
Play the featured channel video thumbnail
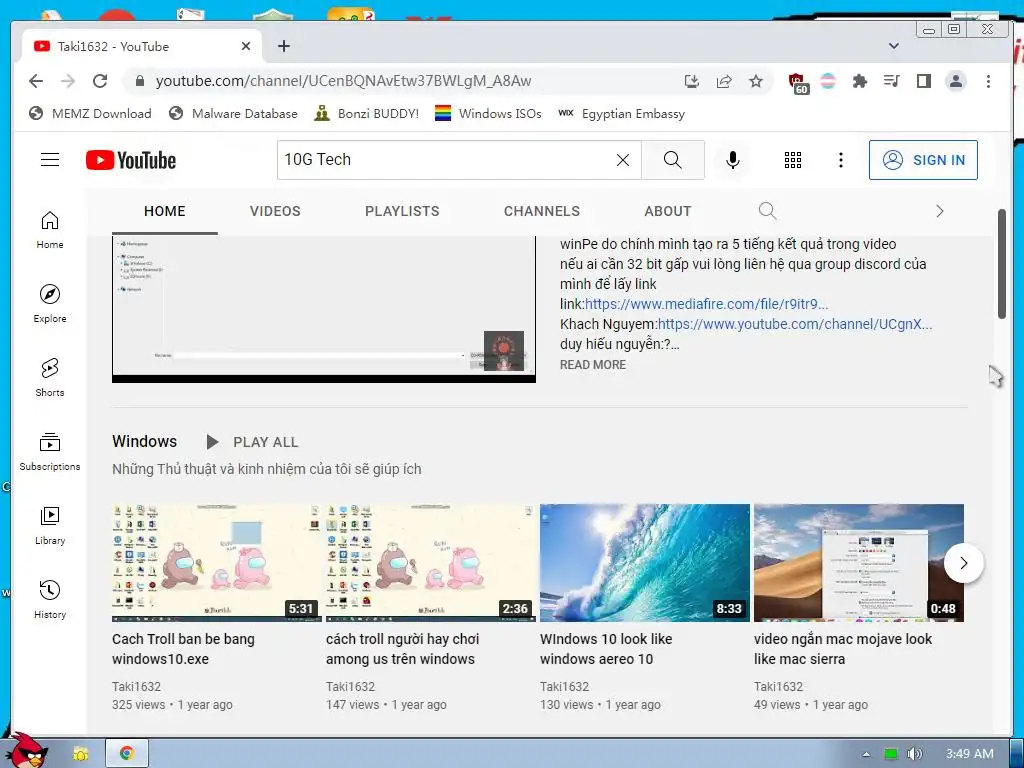(324, 308)
